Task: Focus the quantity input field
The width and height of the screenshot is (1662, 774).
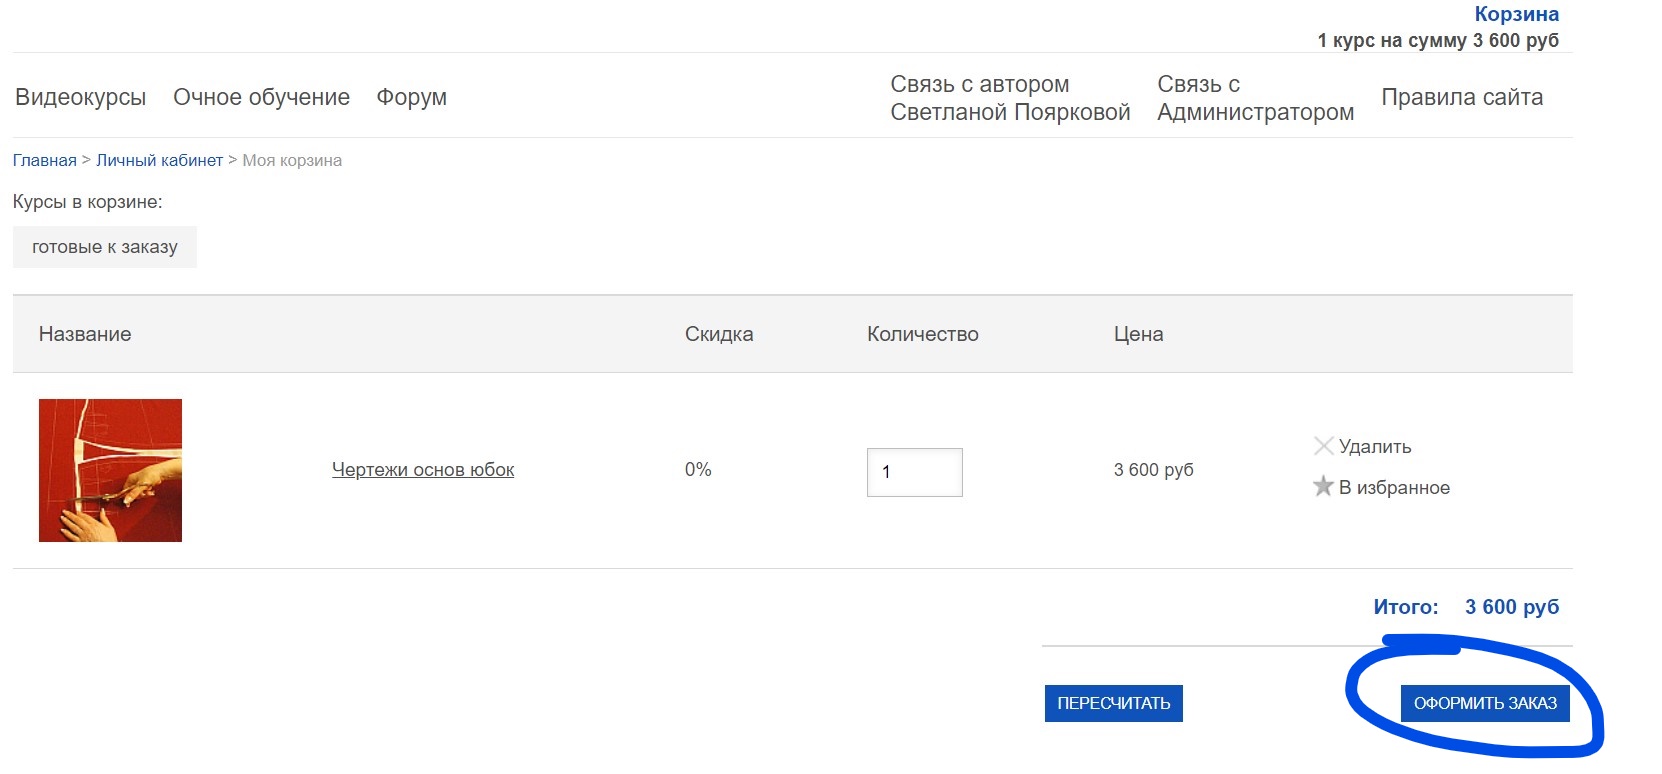Action: [x=914, y=472]
